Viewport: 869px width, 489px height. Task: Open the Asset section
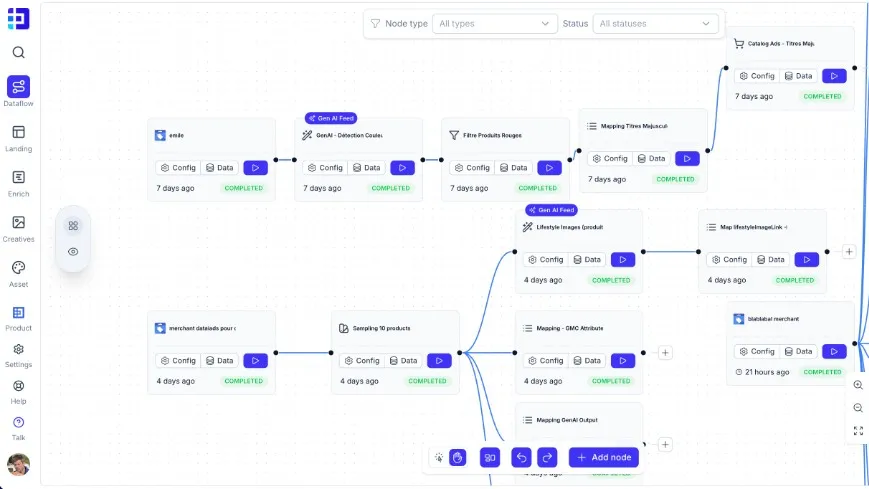[18, 274]
